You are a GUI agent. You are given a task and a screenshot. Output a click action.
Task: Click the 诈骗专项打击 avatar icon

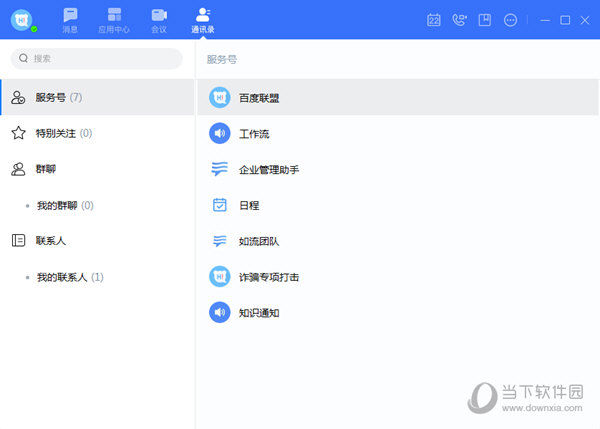tap(220, 276)
